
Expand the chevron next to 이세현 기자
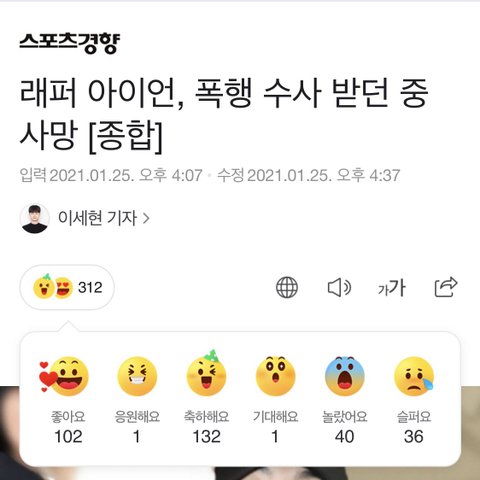(x=146, y=218)
